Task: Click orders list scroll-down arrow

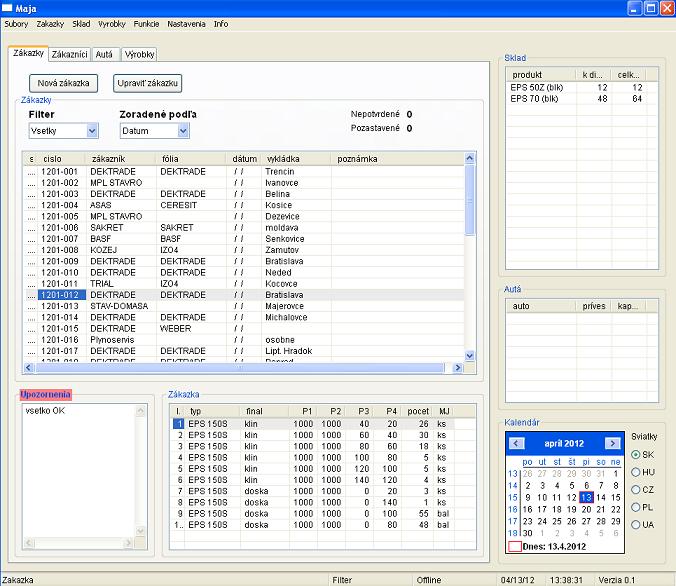Action: 469,356
